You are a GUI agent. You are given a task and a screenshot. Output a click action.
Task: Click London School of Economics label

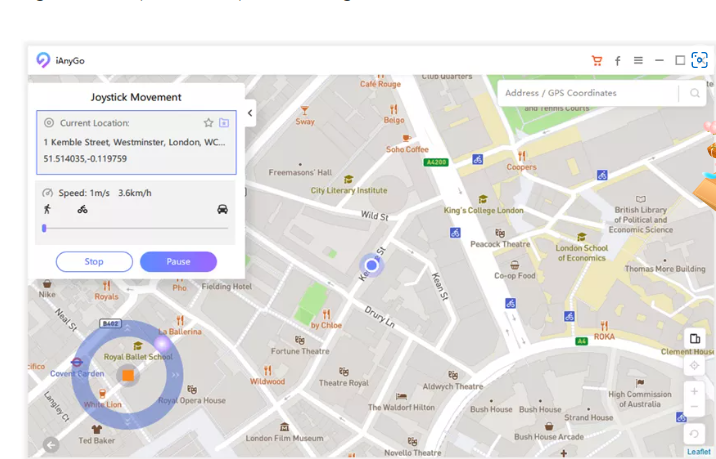pyautogui.click(x=581, y=253)
